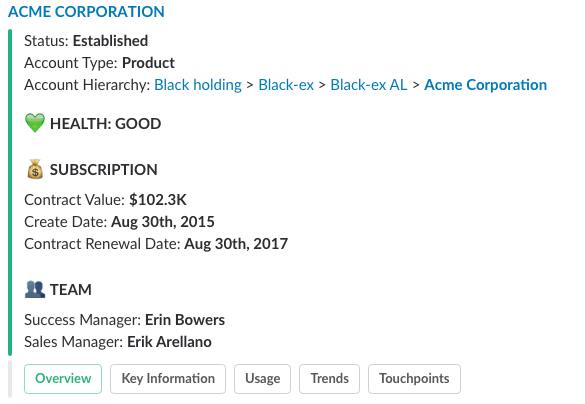Open Acme Corporation link in hierarchy

coord(485,85)
